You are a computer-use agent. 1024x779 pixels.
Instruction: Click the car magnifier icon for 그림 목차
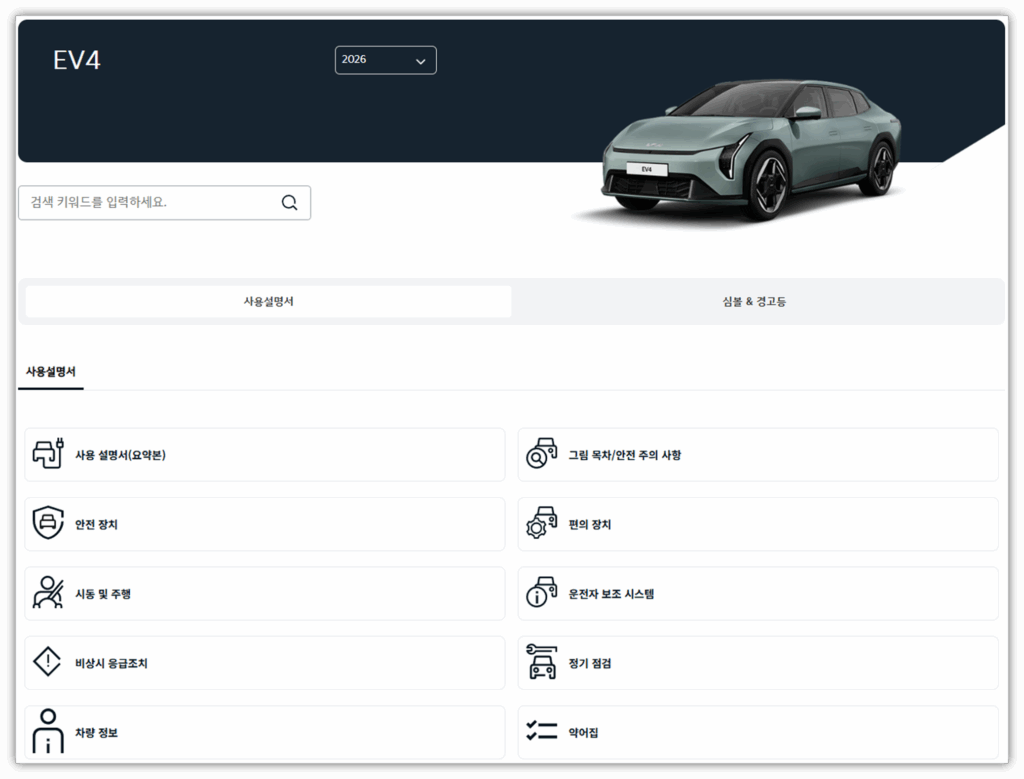541,455
